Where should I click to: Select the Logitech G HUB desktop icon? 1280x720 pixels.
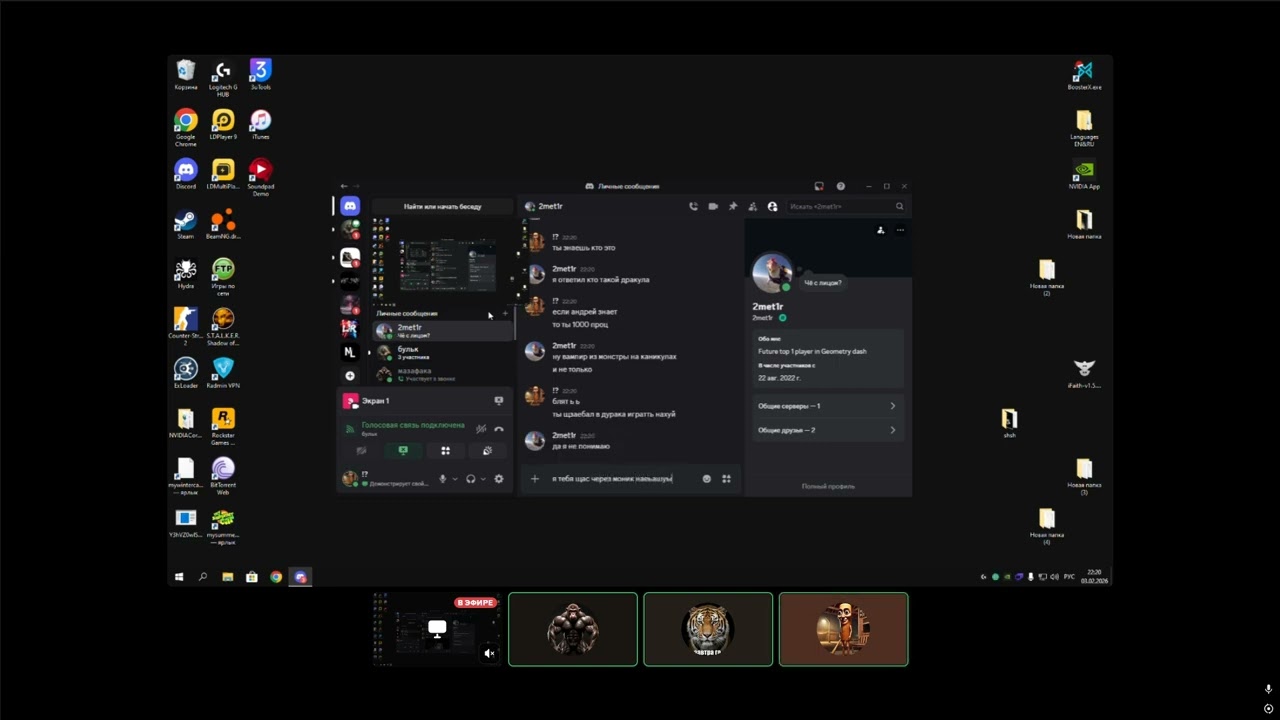pos(223,77)
